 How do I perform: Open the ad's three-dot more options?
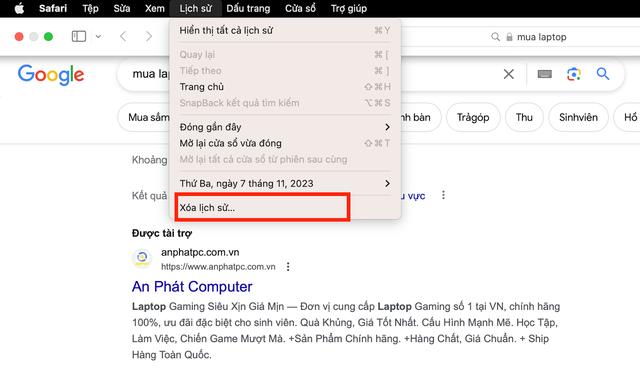[x=288, y=267]
